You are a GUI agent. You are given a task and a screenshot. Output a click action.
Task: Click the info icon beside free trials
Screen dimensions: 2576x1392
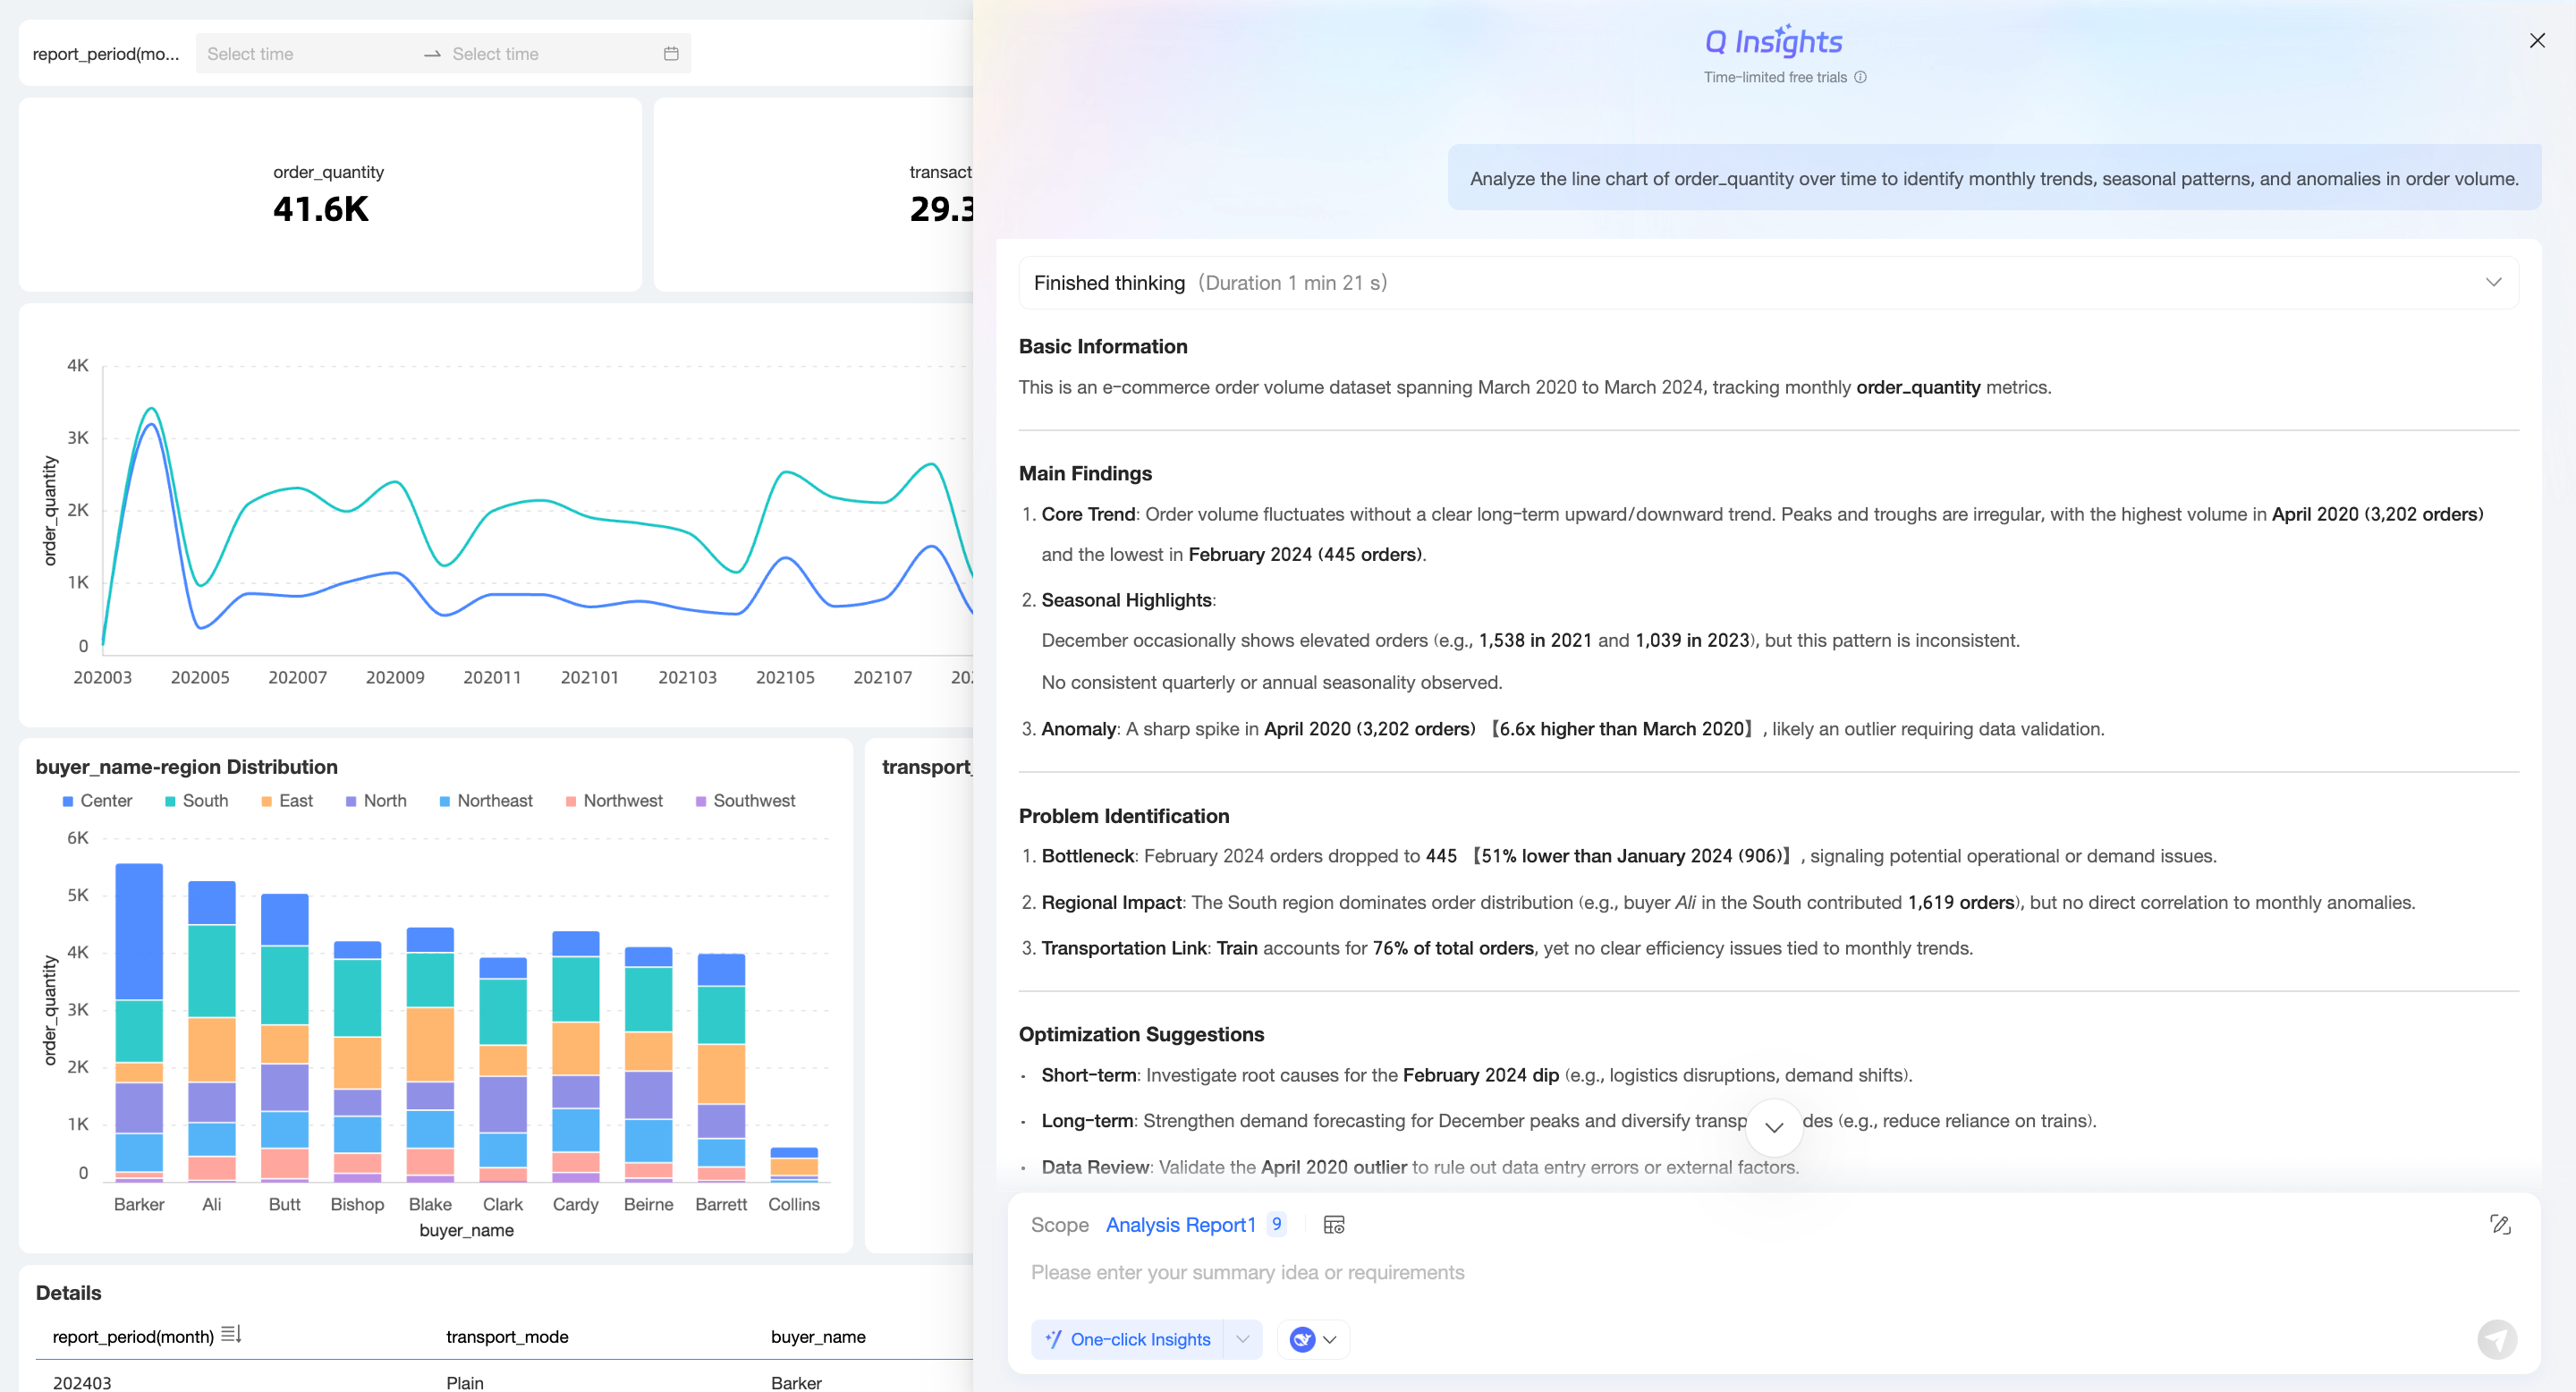[1860, 78]
